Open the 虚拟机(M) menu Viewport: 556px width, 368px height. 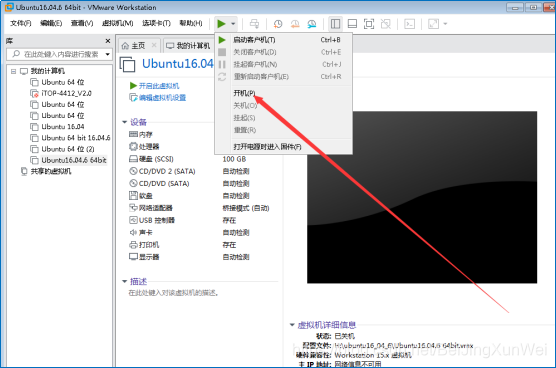pos(117,23)
